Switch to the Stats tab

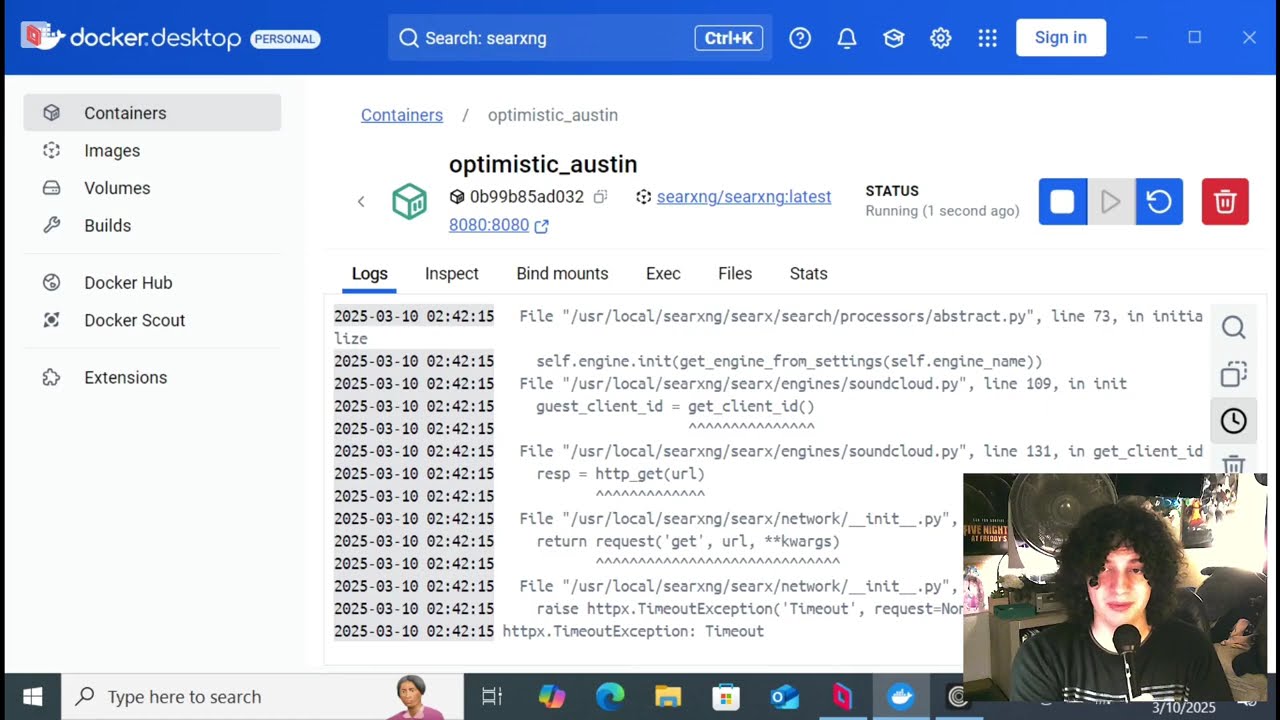tap(809, 273)
